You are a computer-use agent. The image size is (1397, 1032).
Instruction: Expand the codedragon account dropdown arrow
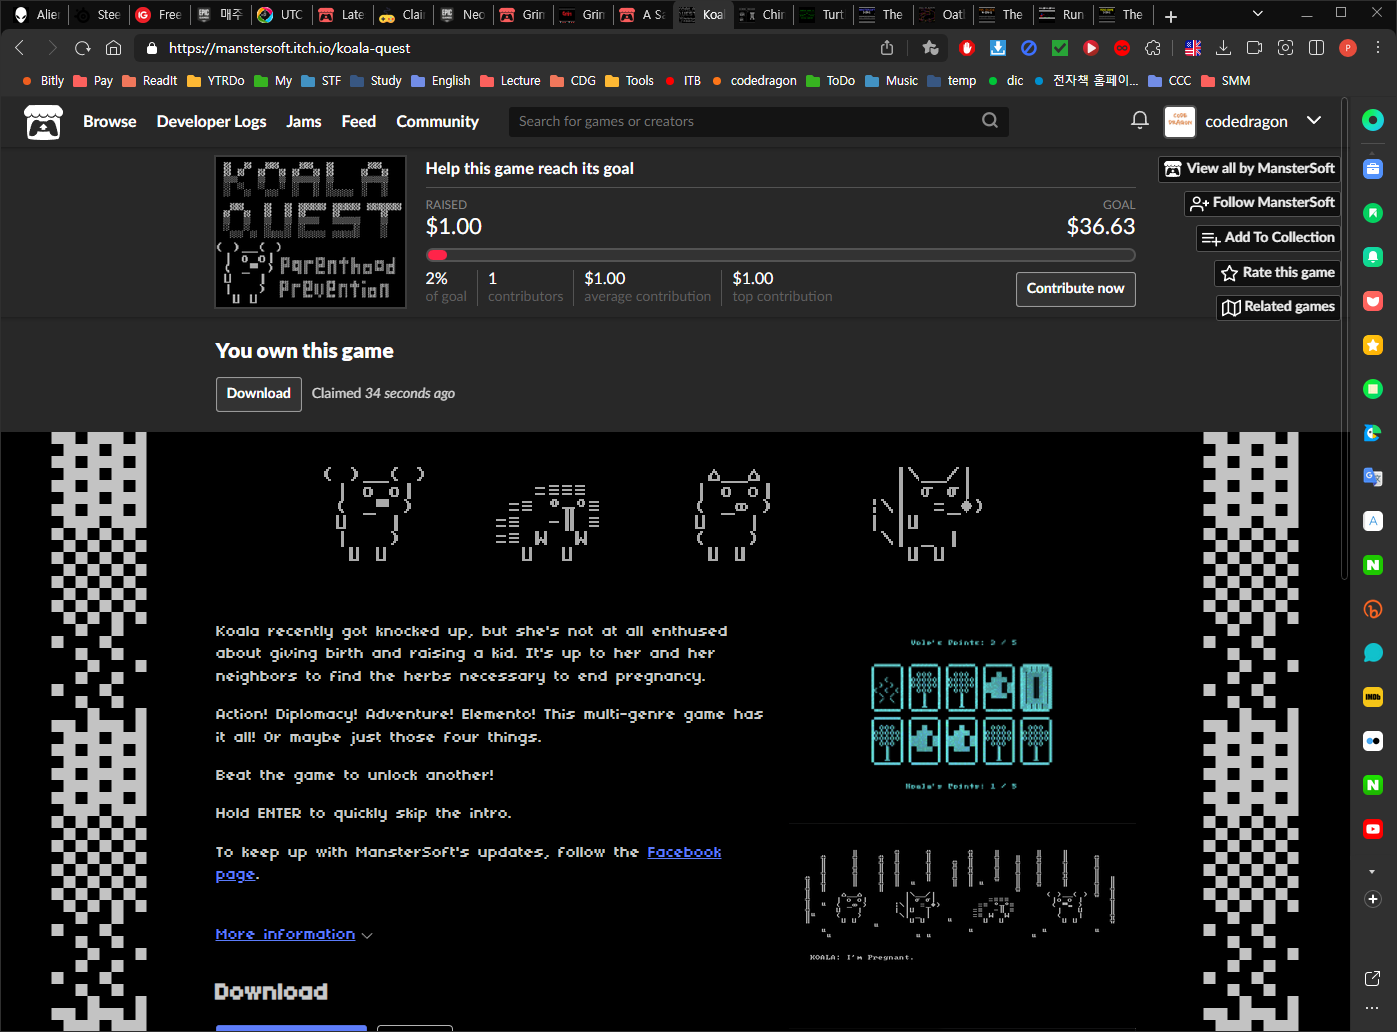click(x=1314, y=121)
